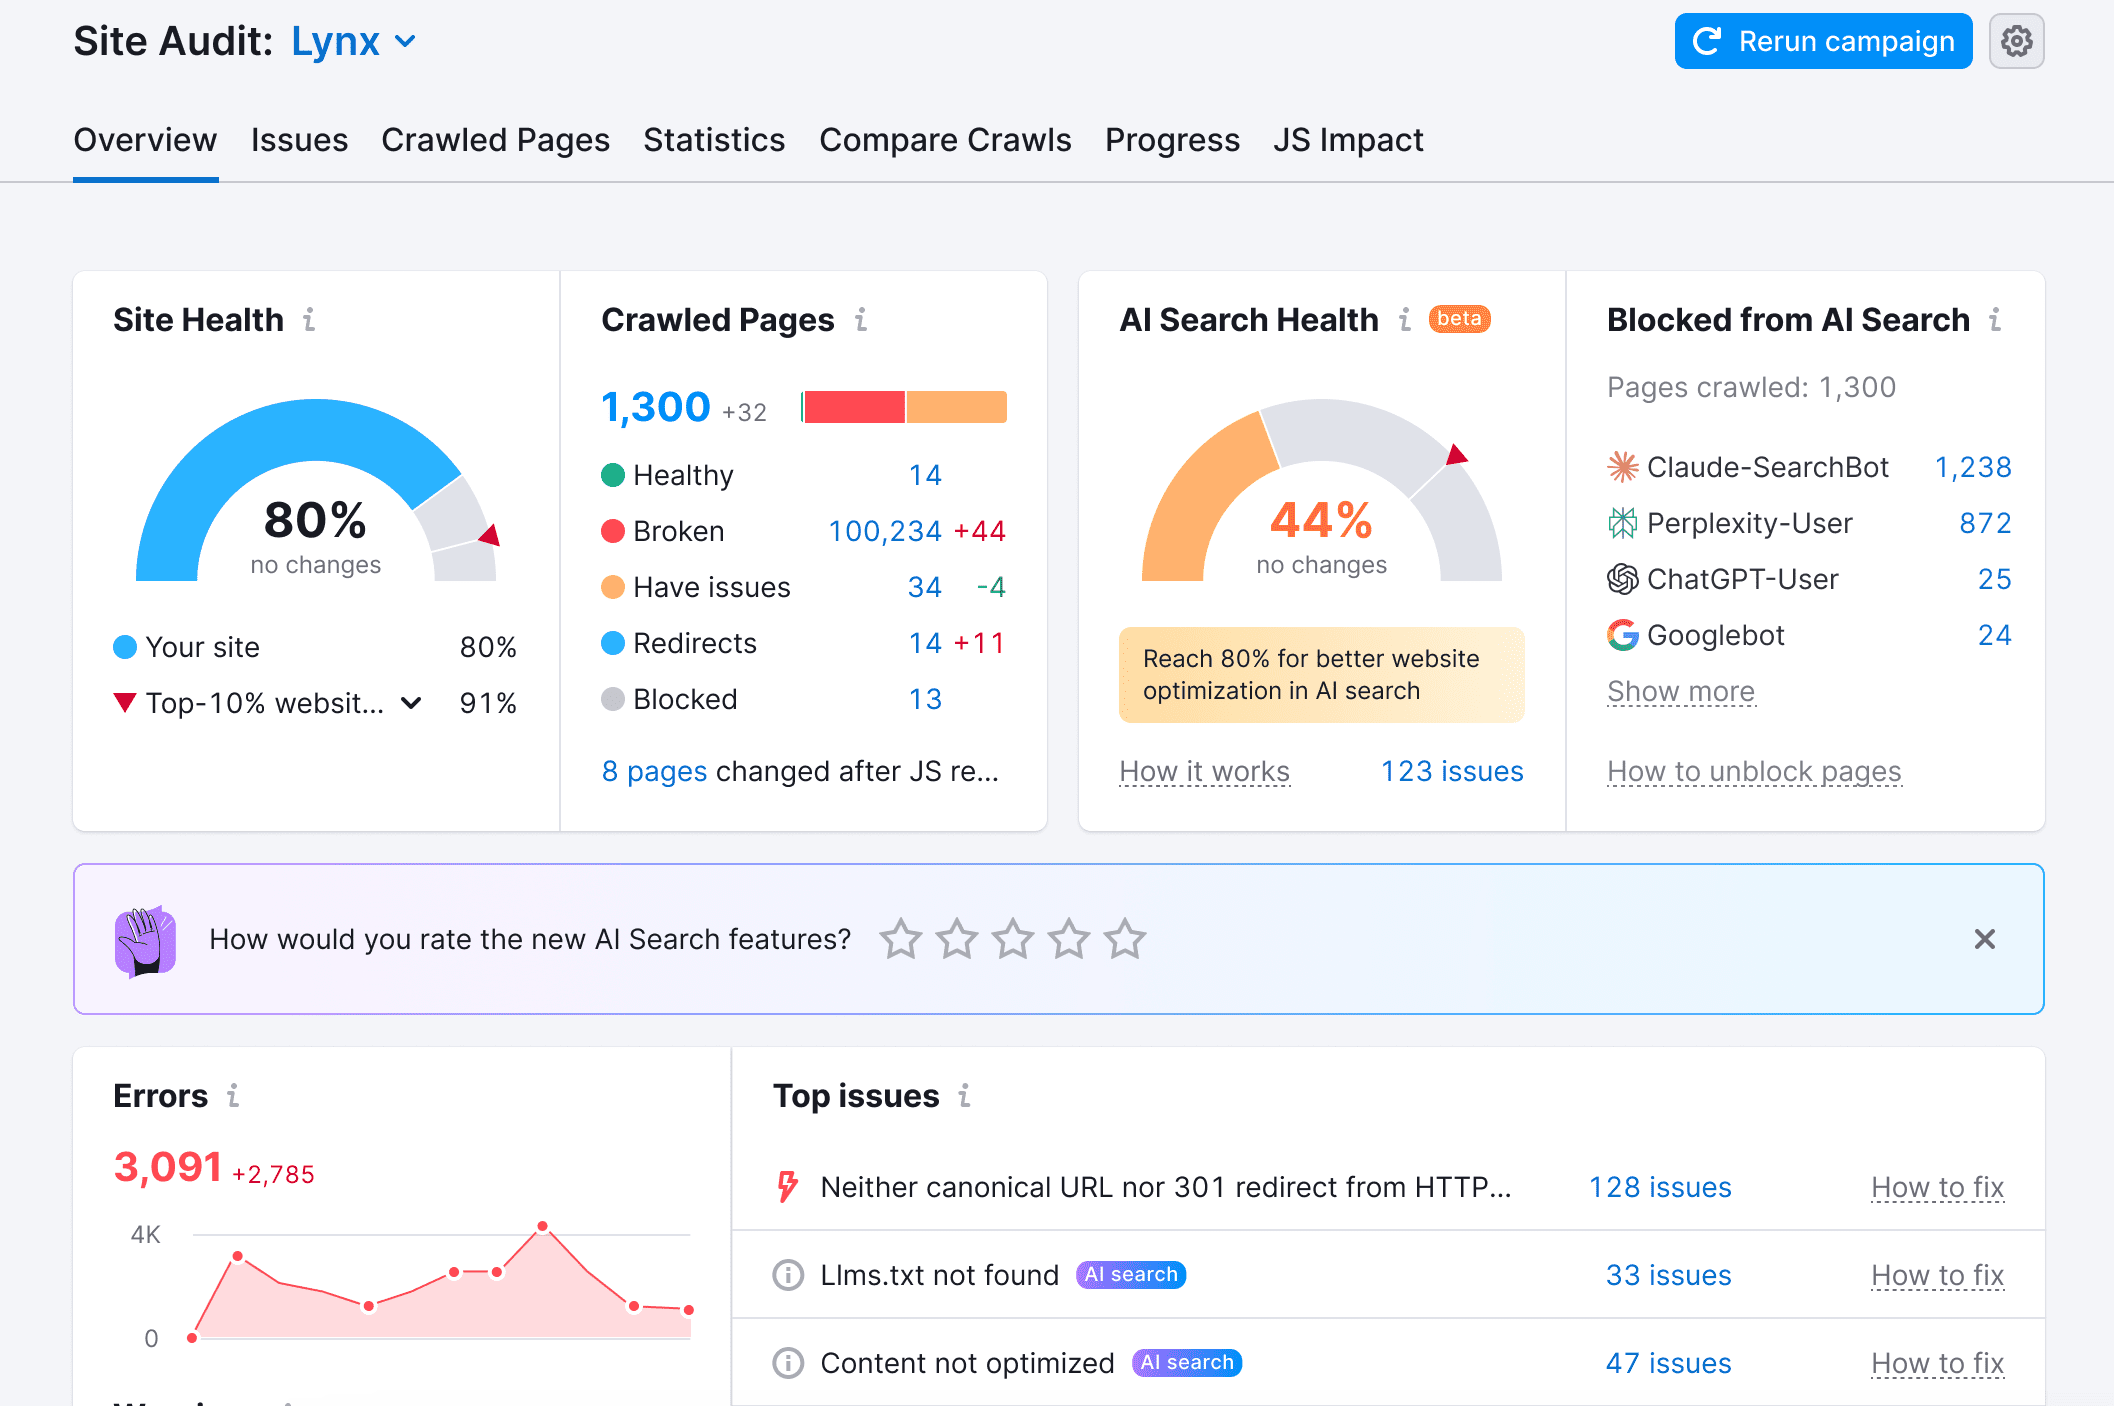The image size is (2114, 1406).
Task: Open the Compare Crawls tab
Action: pyautogui.click(x=944, y=140)
